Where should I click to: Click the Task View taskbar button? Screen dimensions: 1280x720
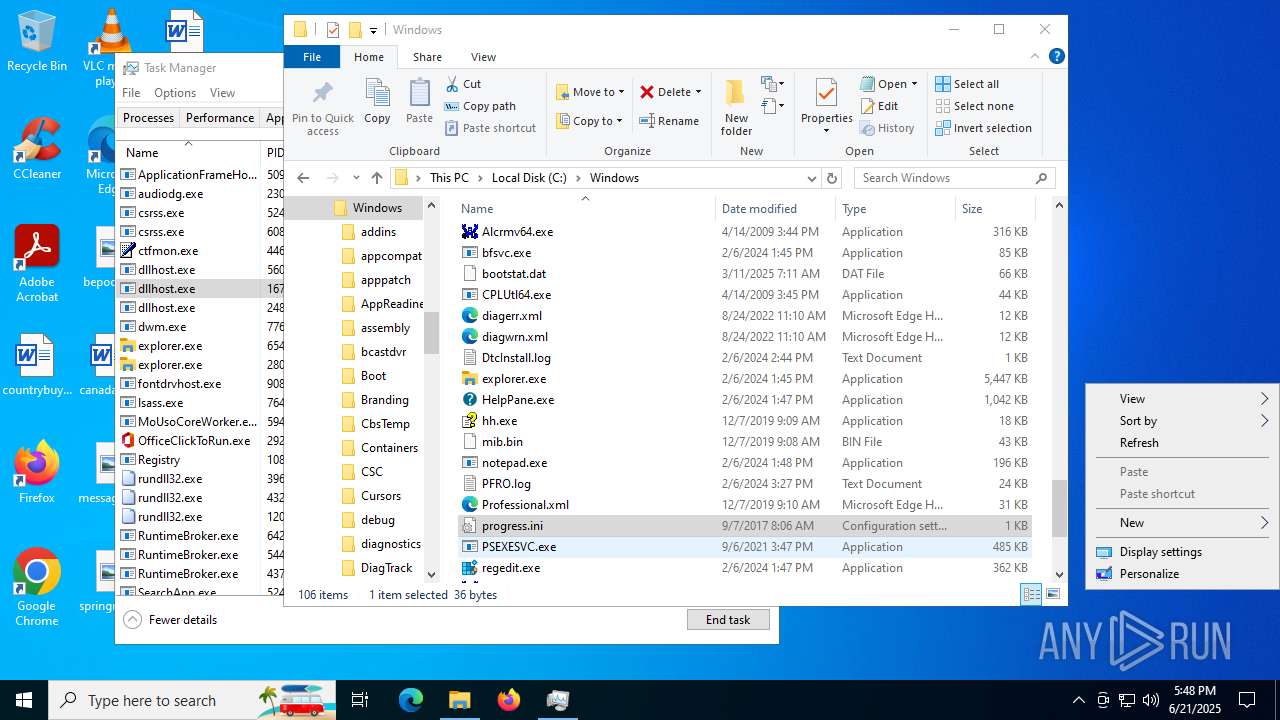click(360, 700)
